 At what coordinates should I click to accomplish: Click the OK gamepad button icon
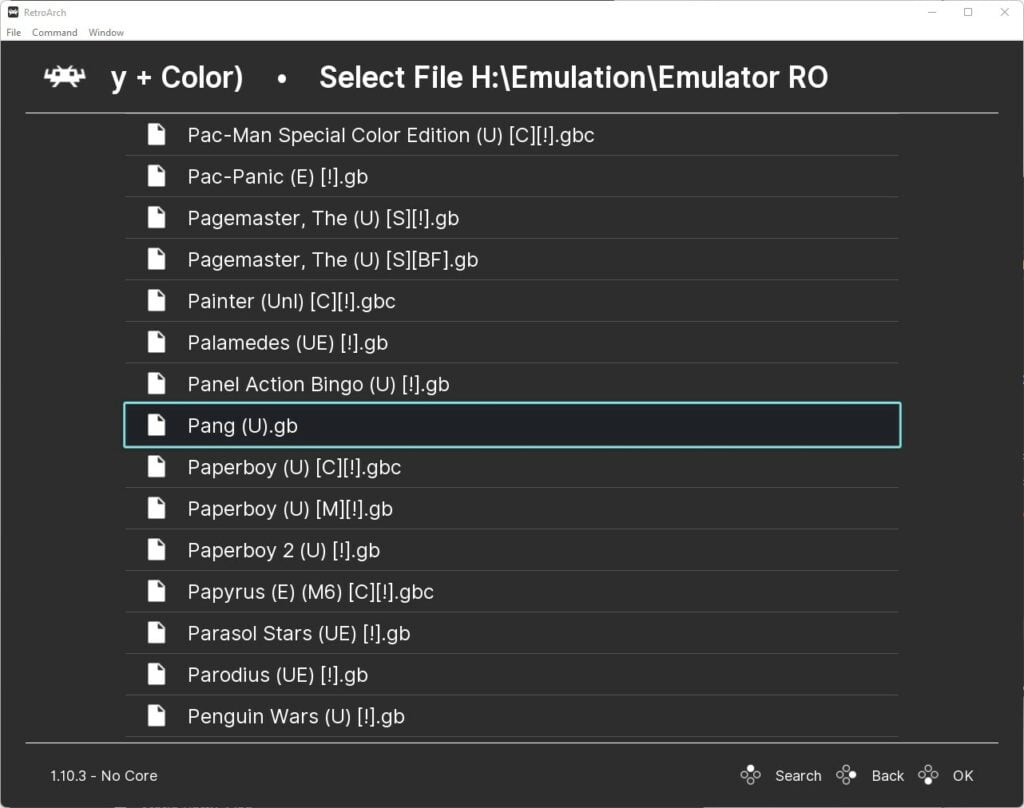coord(928,775)
